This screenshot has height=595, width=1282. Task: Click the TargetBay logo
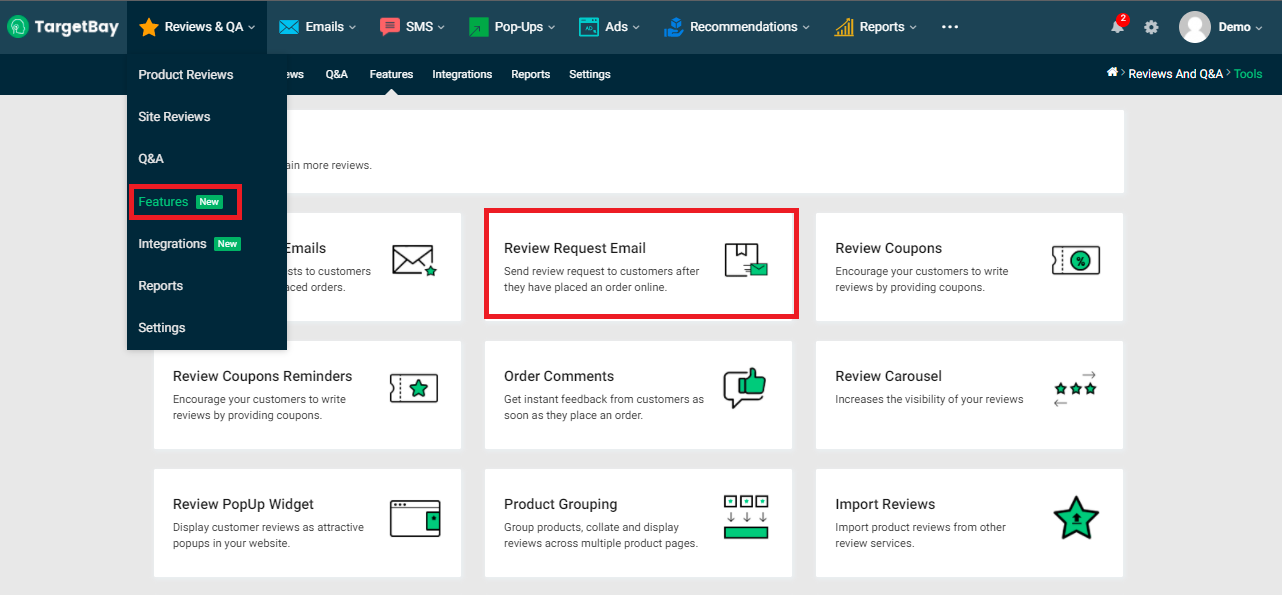[62, 27]
